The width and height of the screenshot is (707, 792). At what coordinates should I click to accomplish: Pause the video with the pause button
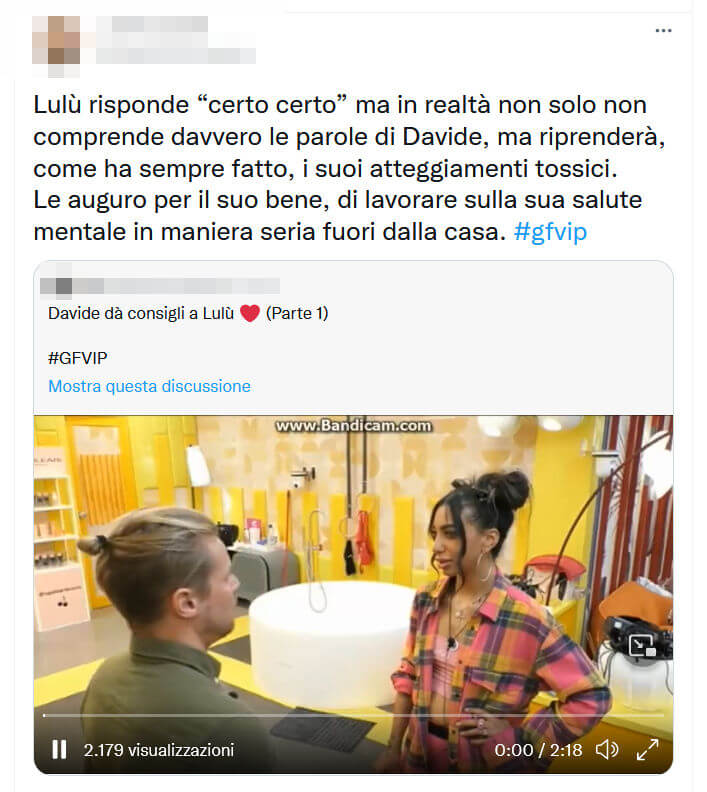click(59, 750)
